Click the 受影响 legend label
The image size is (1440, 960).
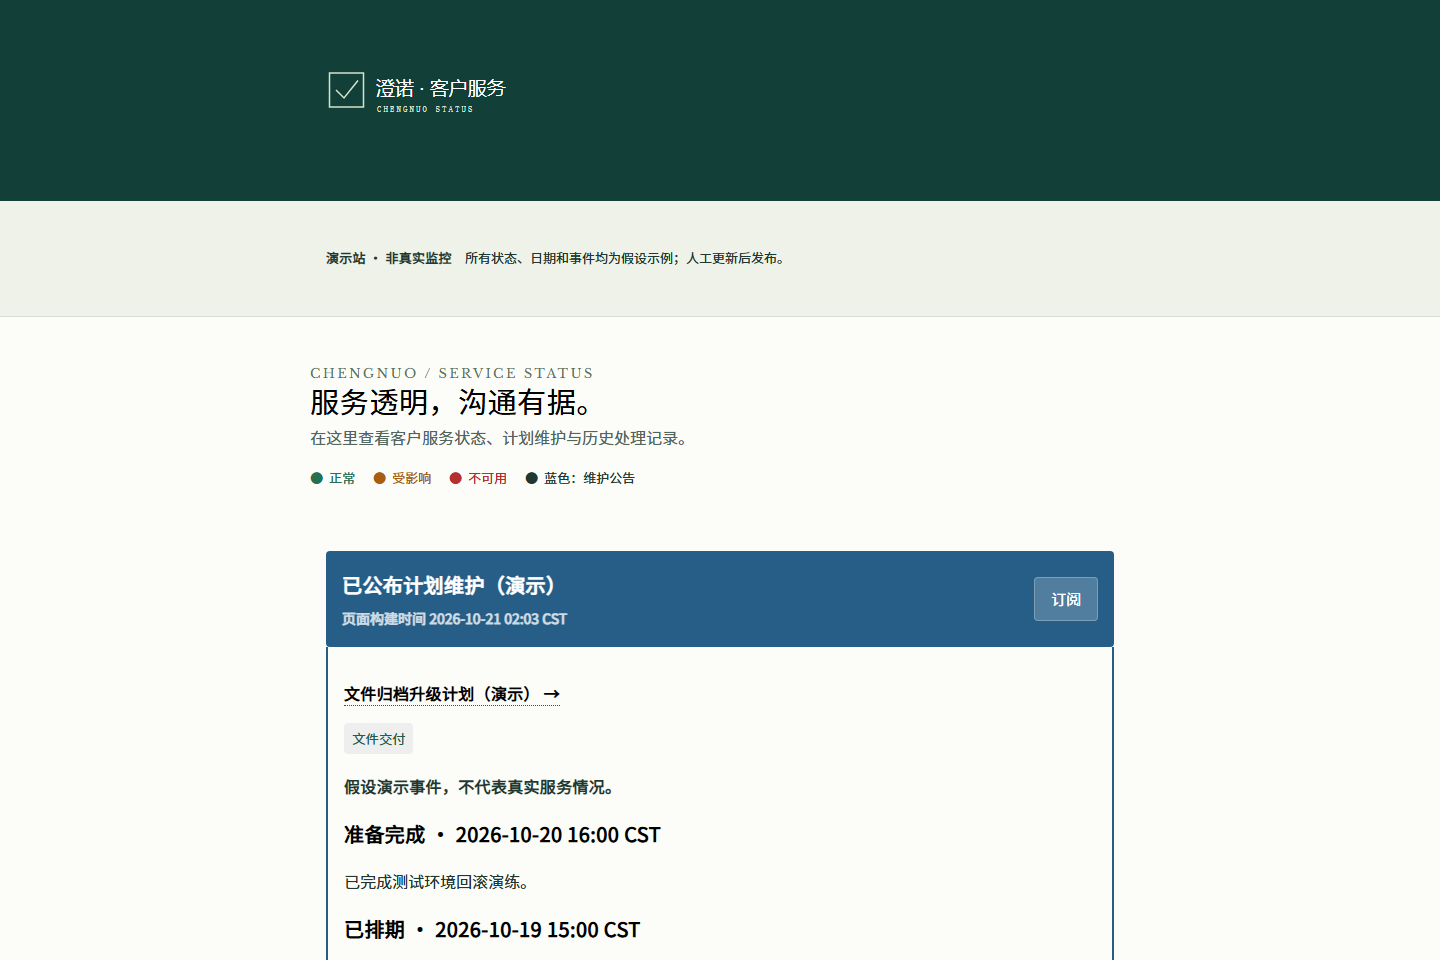pos(412,478)
